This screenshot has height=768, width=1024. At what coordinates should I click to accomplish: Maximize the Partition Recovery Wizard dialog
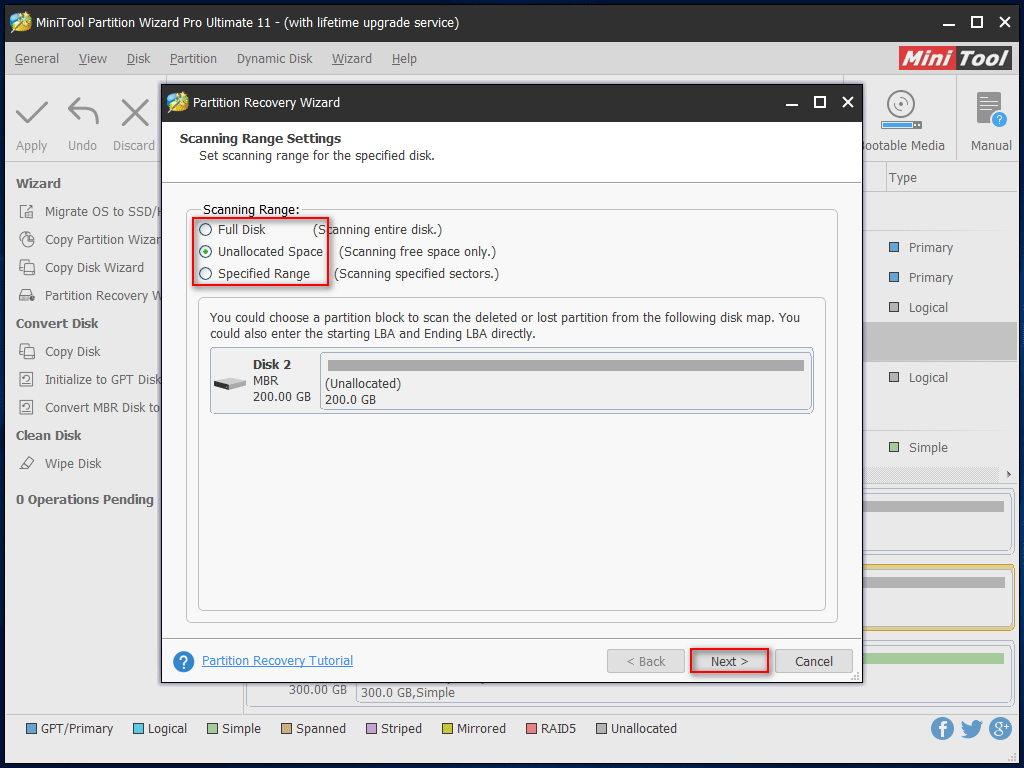point(820,103)
